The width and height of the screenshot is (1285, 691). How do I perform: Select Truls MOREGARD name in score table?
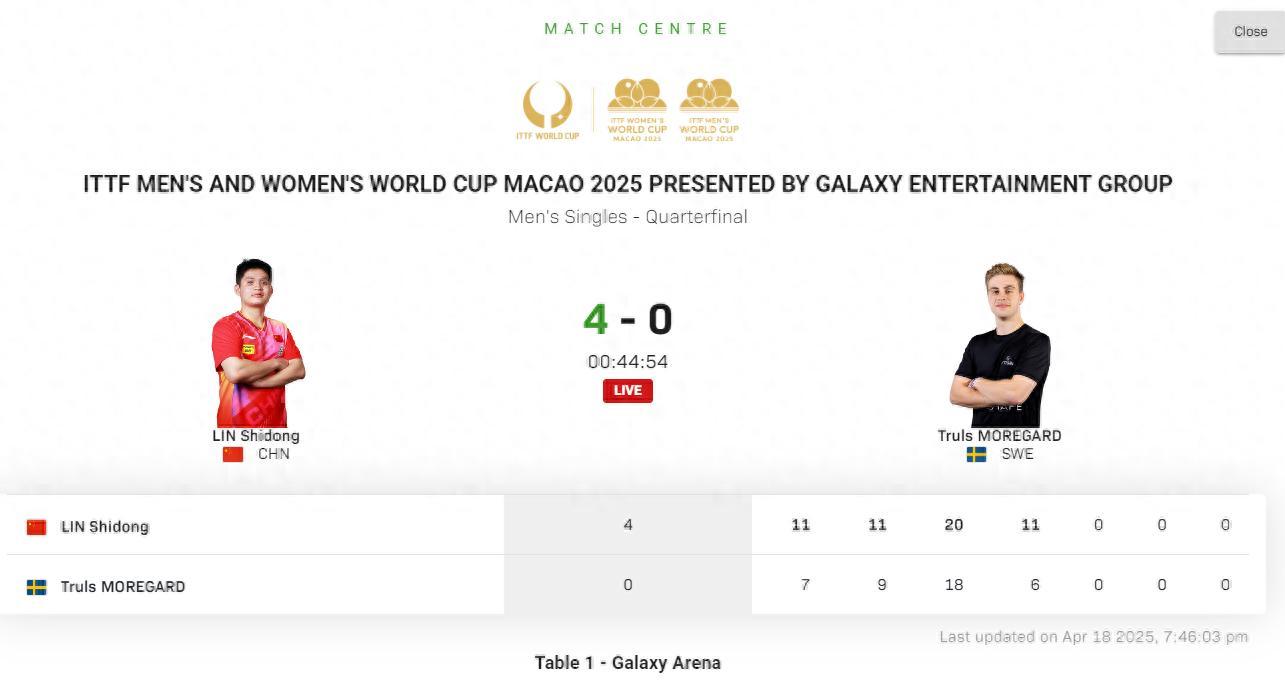tap(123, 587)
